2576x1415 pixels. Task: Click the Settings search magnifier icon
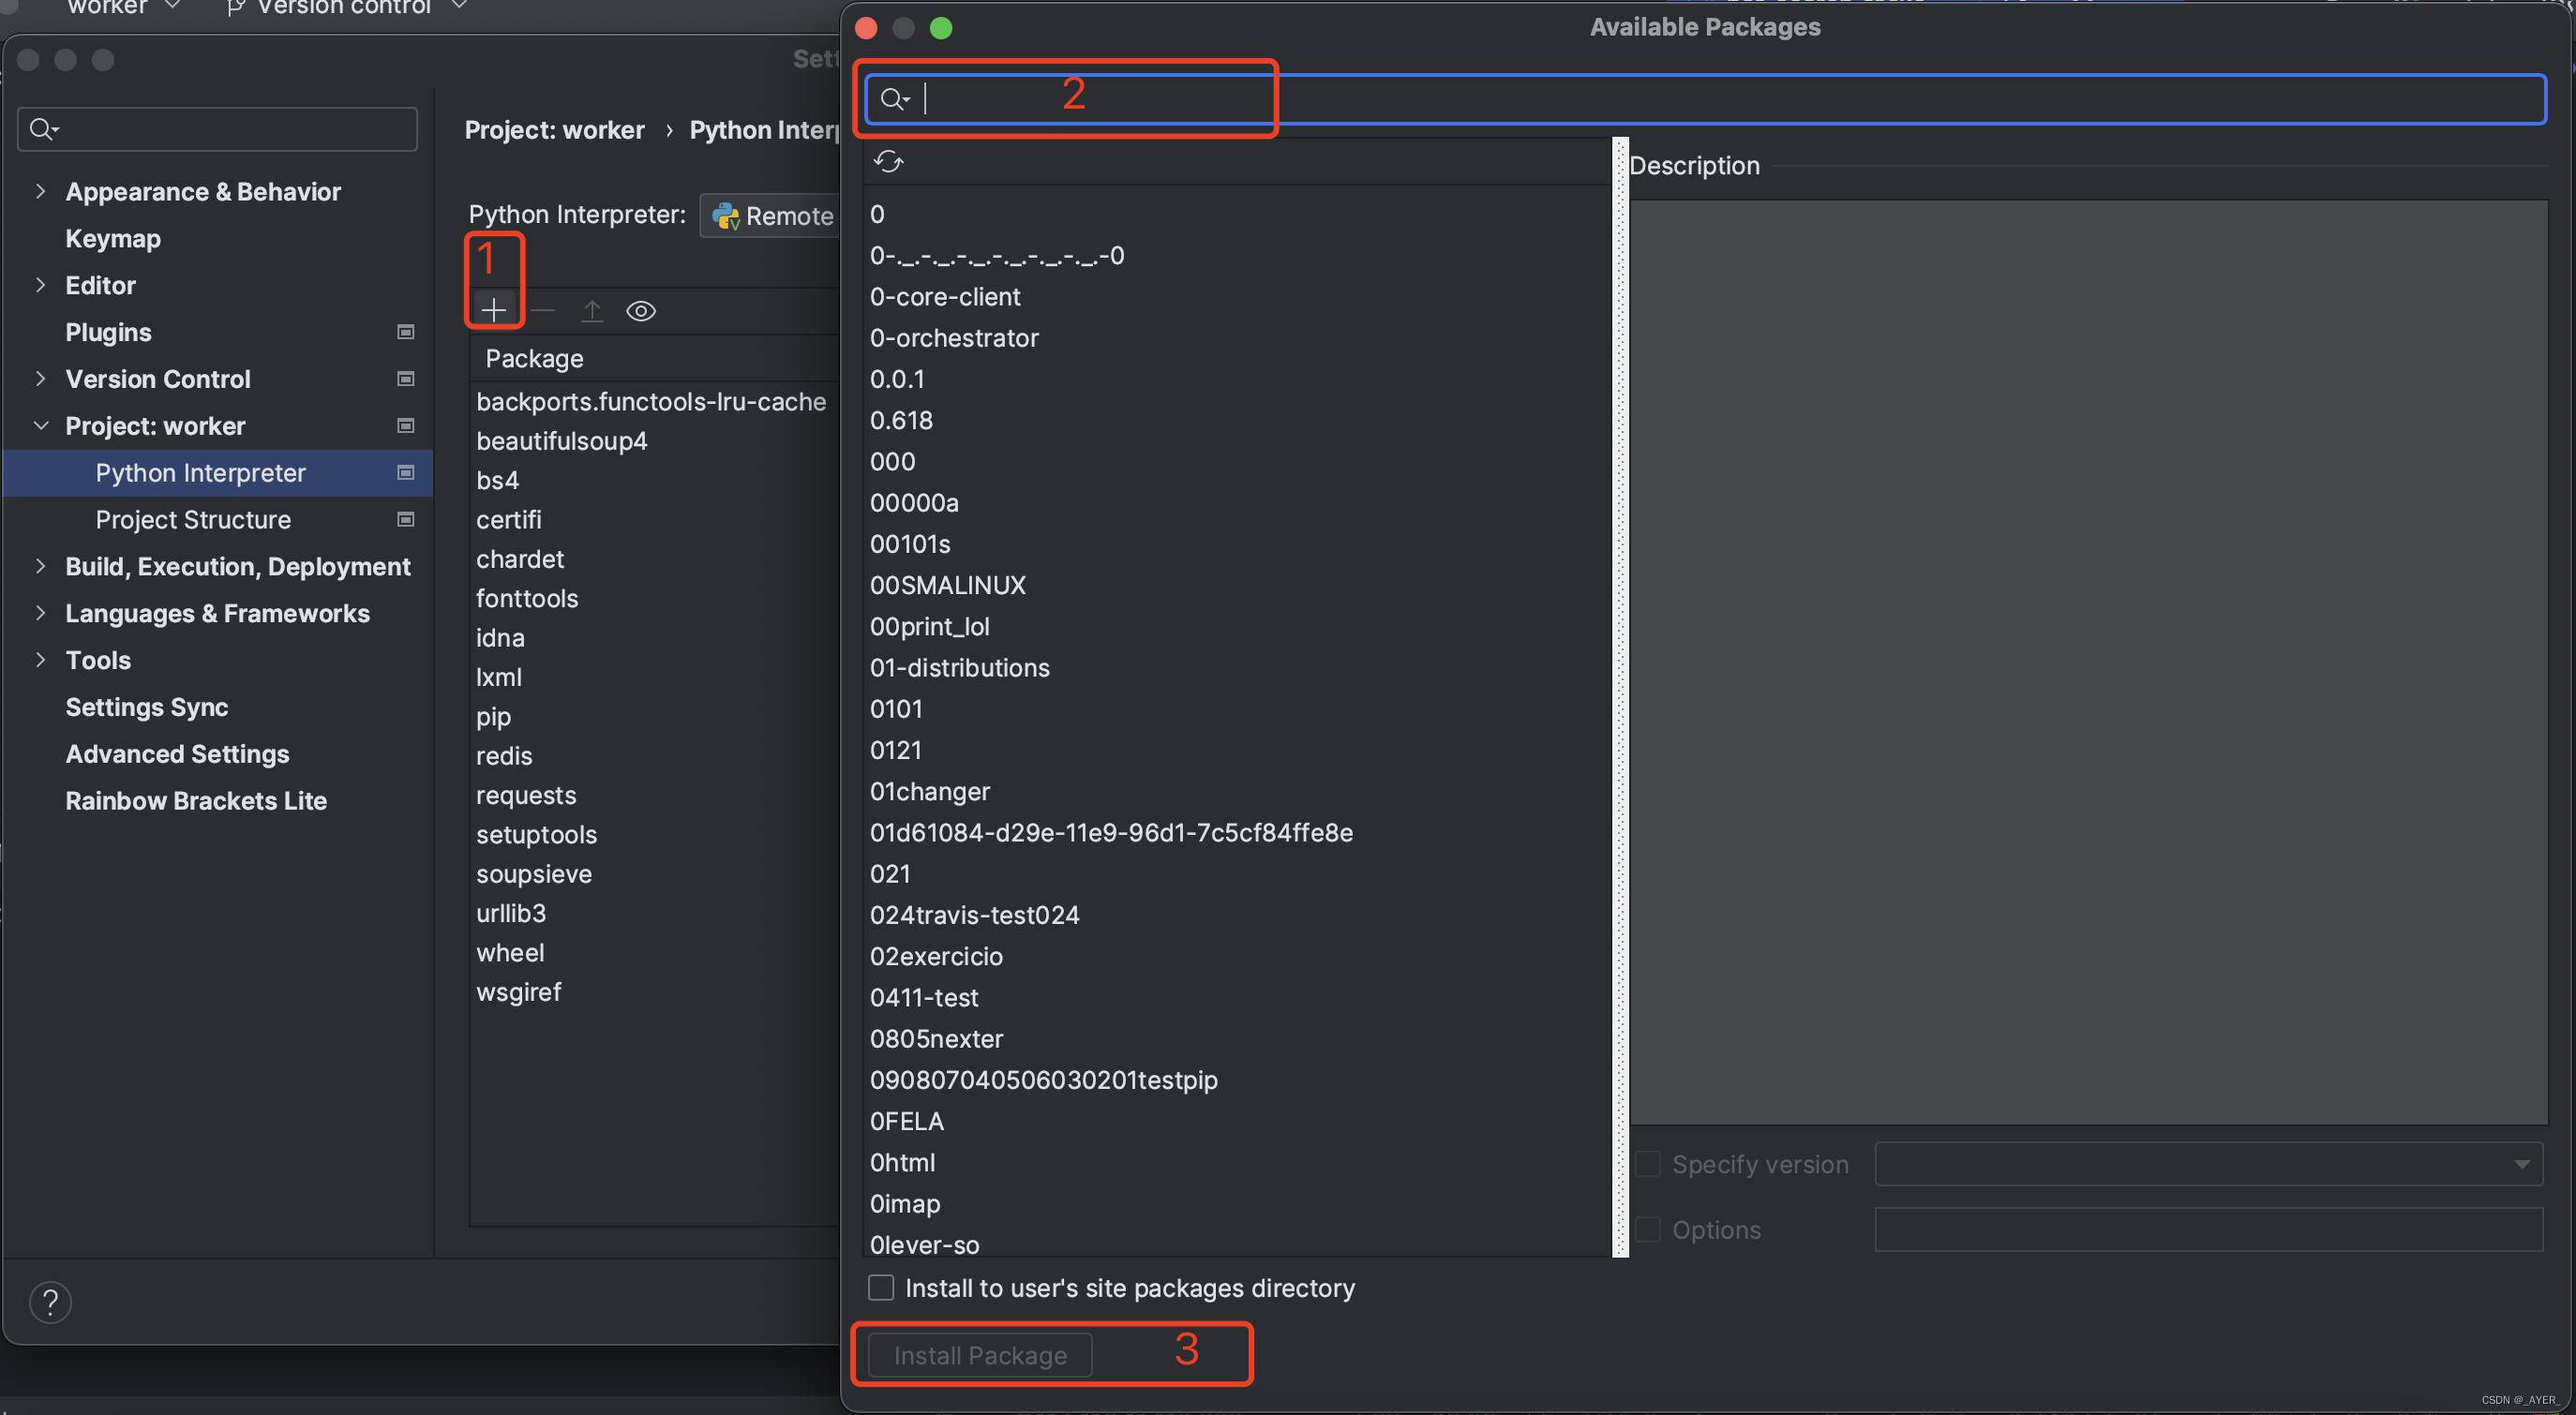(x=42, y=129)
